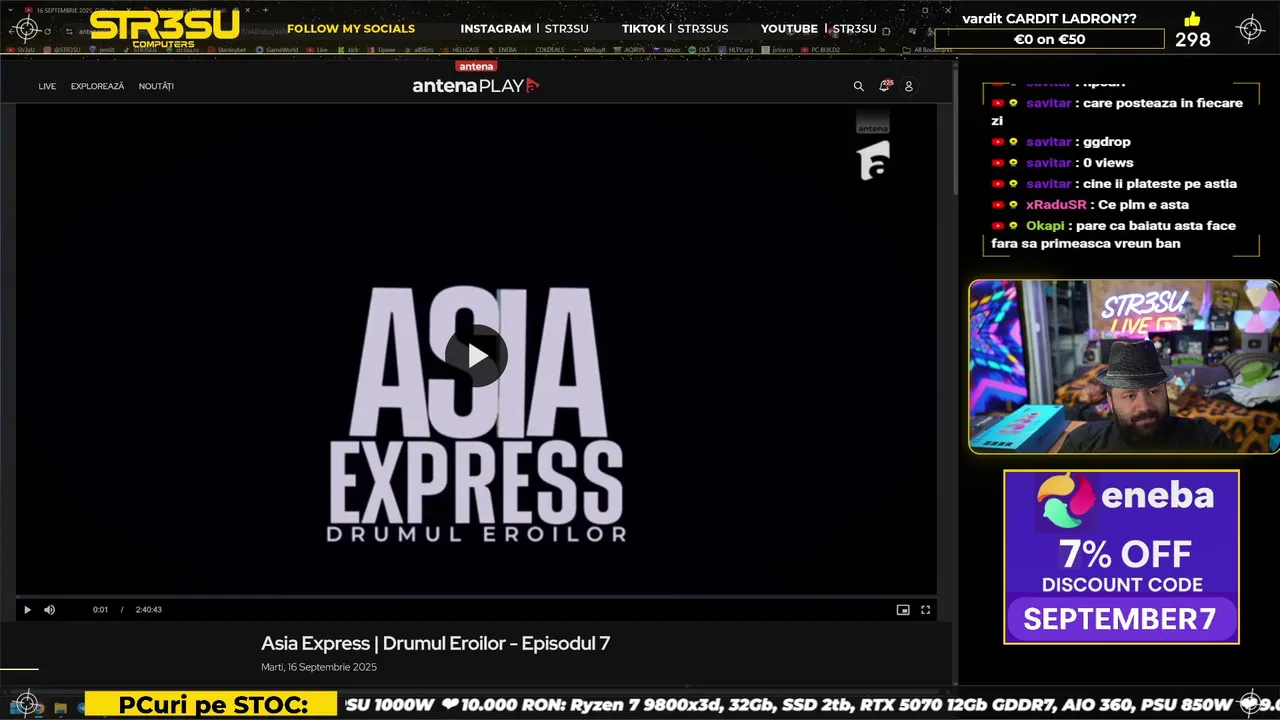Click the YOUTUBE | STR3SU overlay label

click(x=818, y=29)
